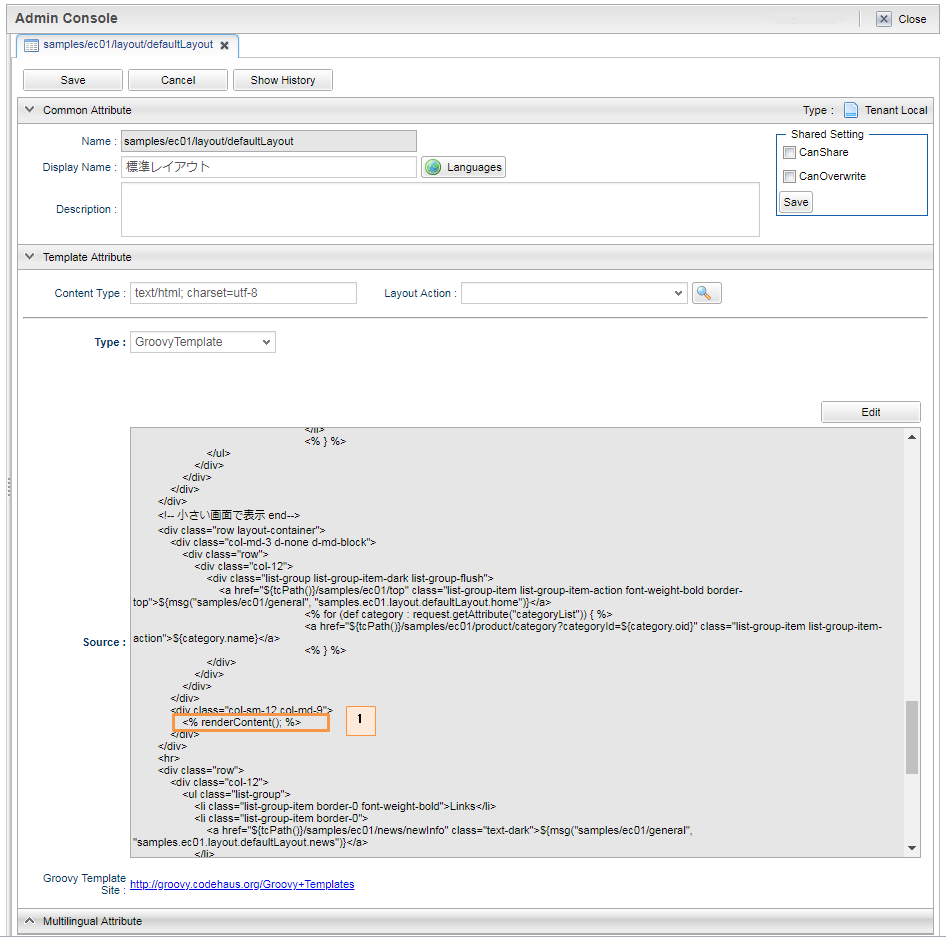Click Save in Shared Setting box
946x937 pixels.
pos(796,202)
